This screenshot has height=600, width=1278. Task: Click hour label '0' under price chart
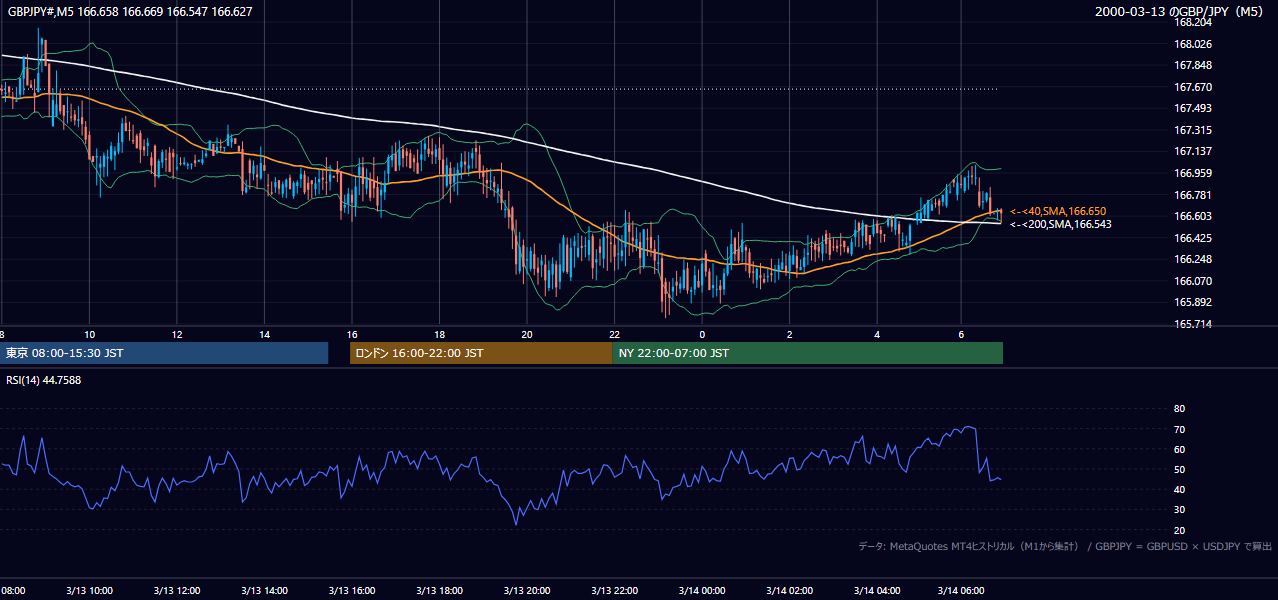702,334
